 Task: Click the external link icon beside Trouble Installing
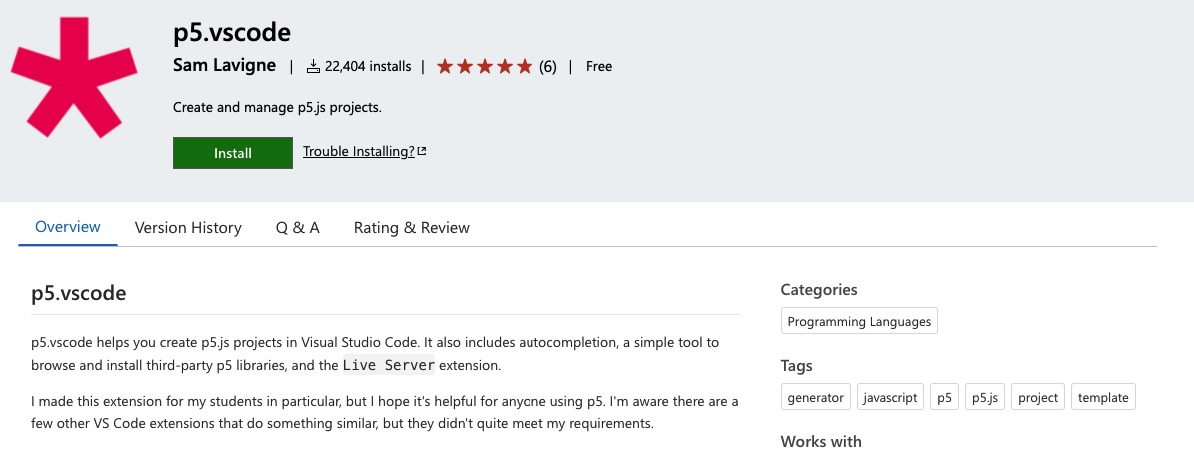(422, 152)
